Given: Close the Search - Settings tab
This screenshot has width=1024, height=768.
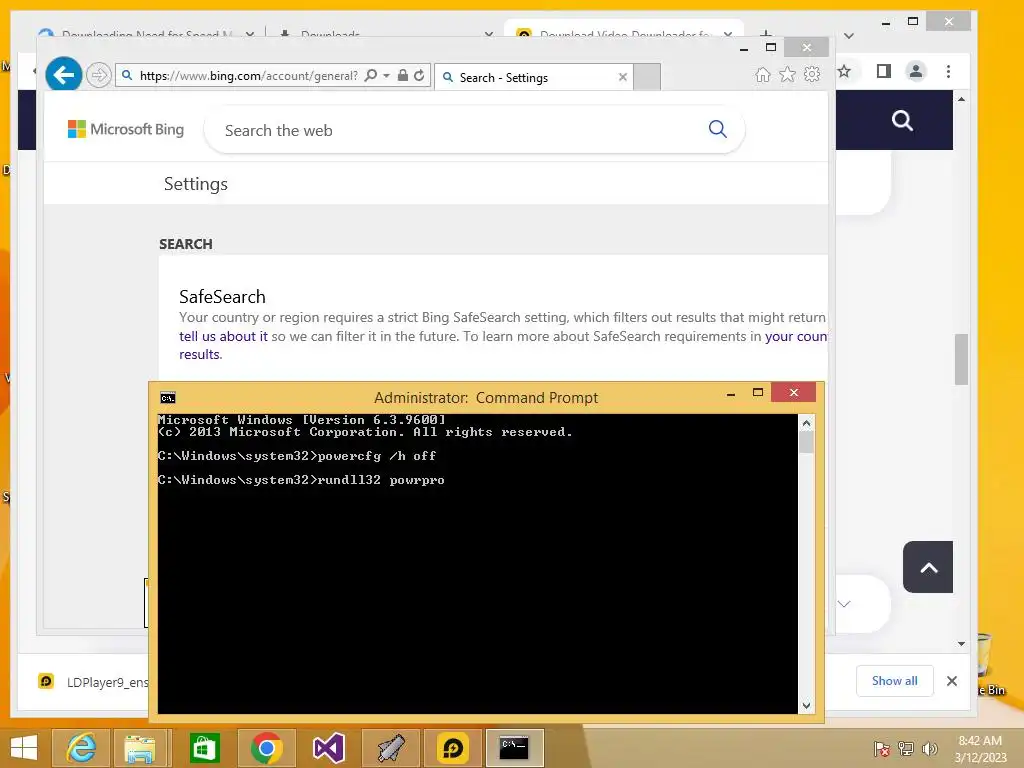Looking at the screenshot, I should point(622,77).
